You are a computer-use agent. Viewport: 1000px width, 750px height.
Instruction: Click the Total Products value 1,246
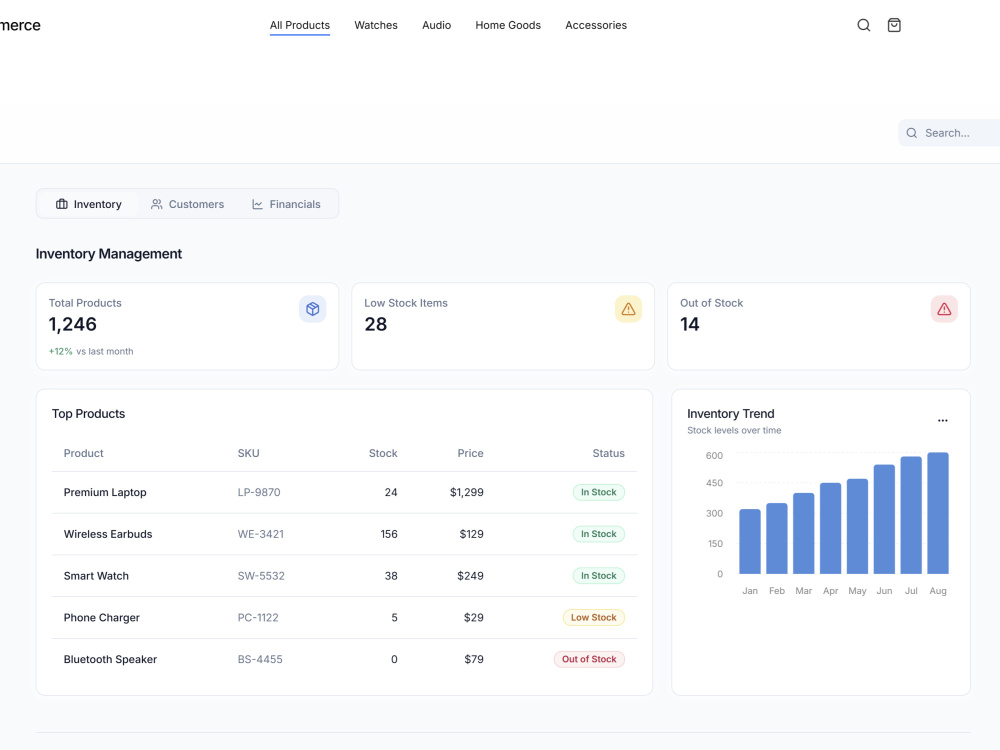pos(73,325)
